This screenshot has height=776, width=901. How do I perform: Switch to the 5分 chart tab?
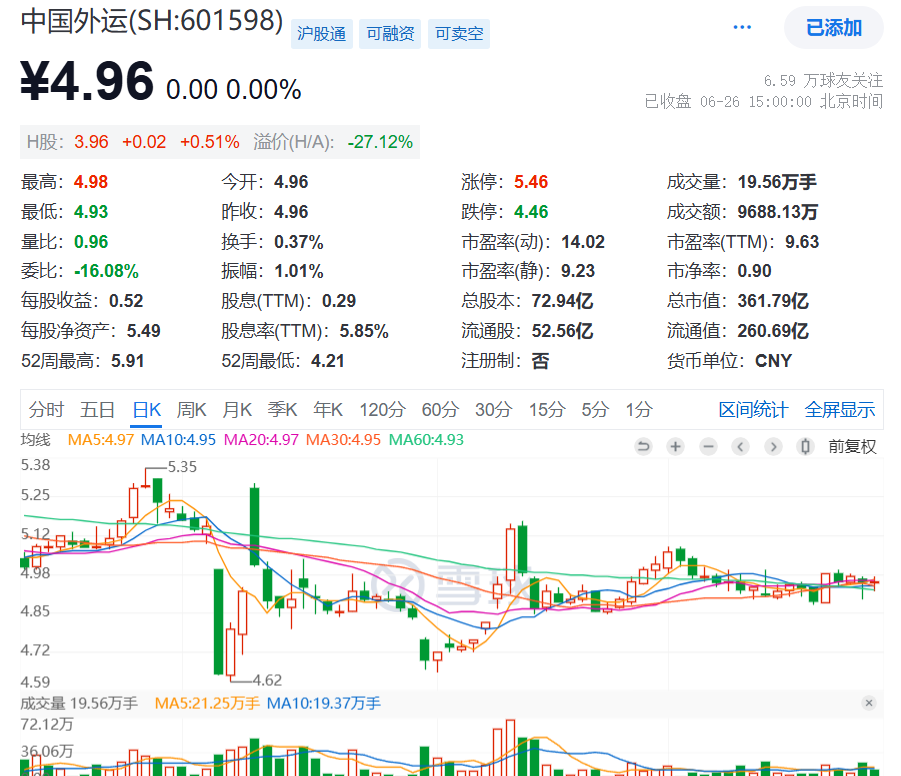coord(595,410)
